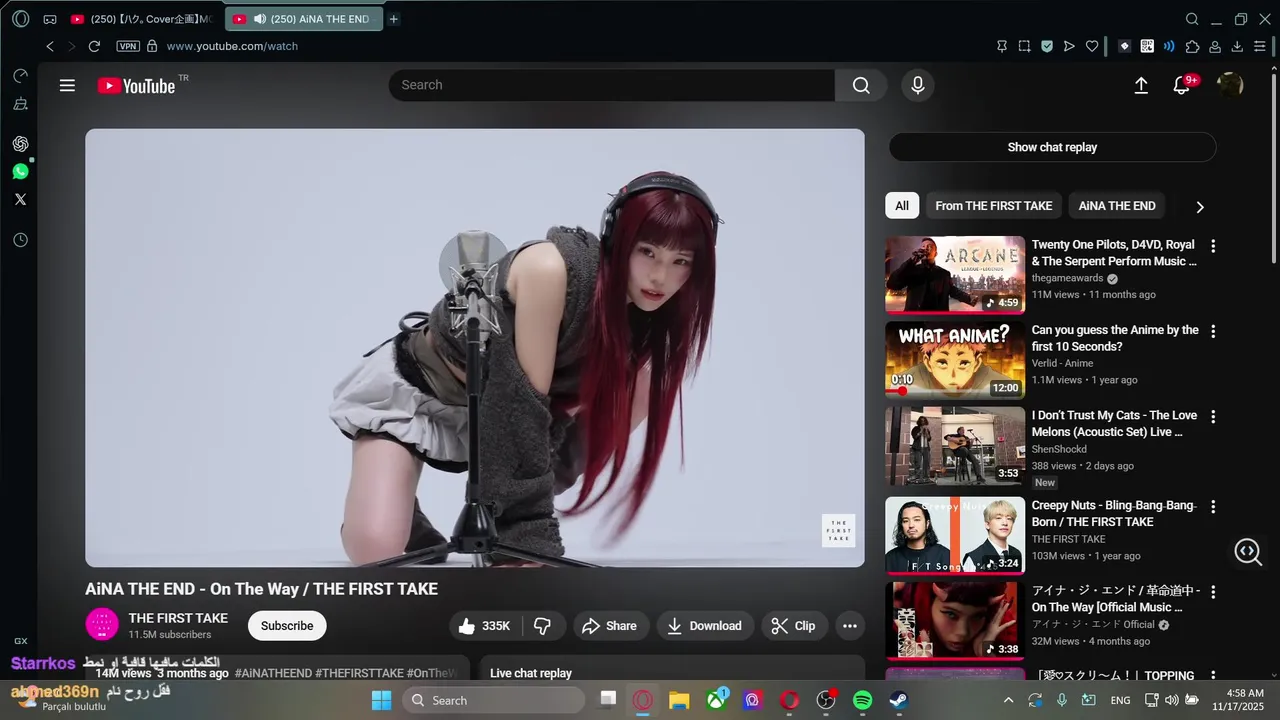The width and height of the screenshot is (1280, 720).
Task: Open the Arcane thumbnail video
Action: tap(955, 275)
